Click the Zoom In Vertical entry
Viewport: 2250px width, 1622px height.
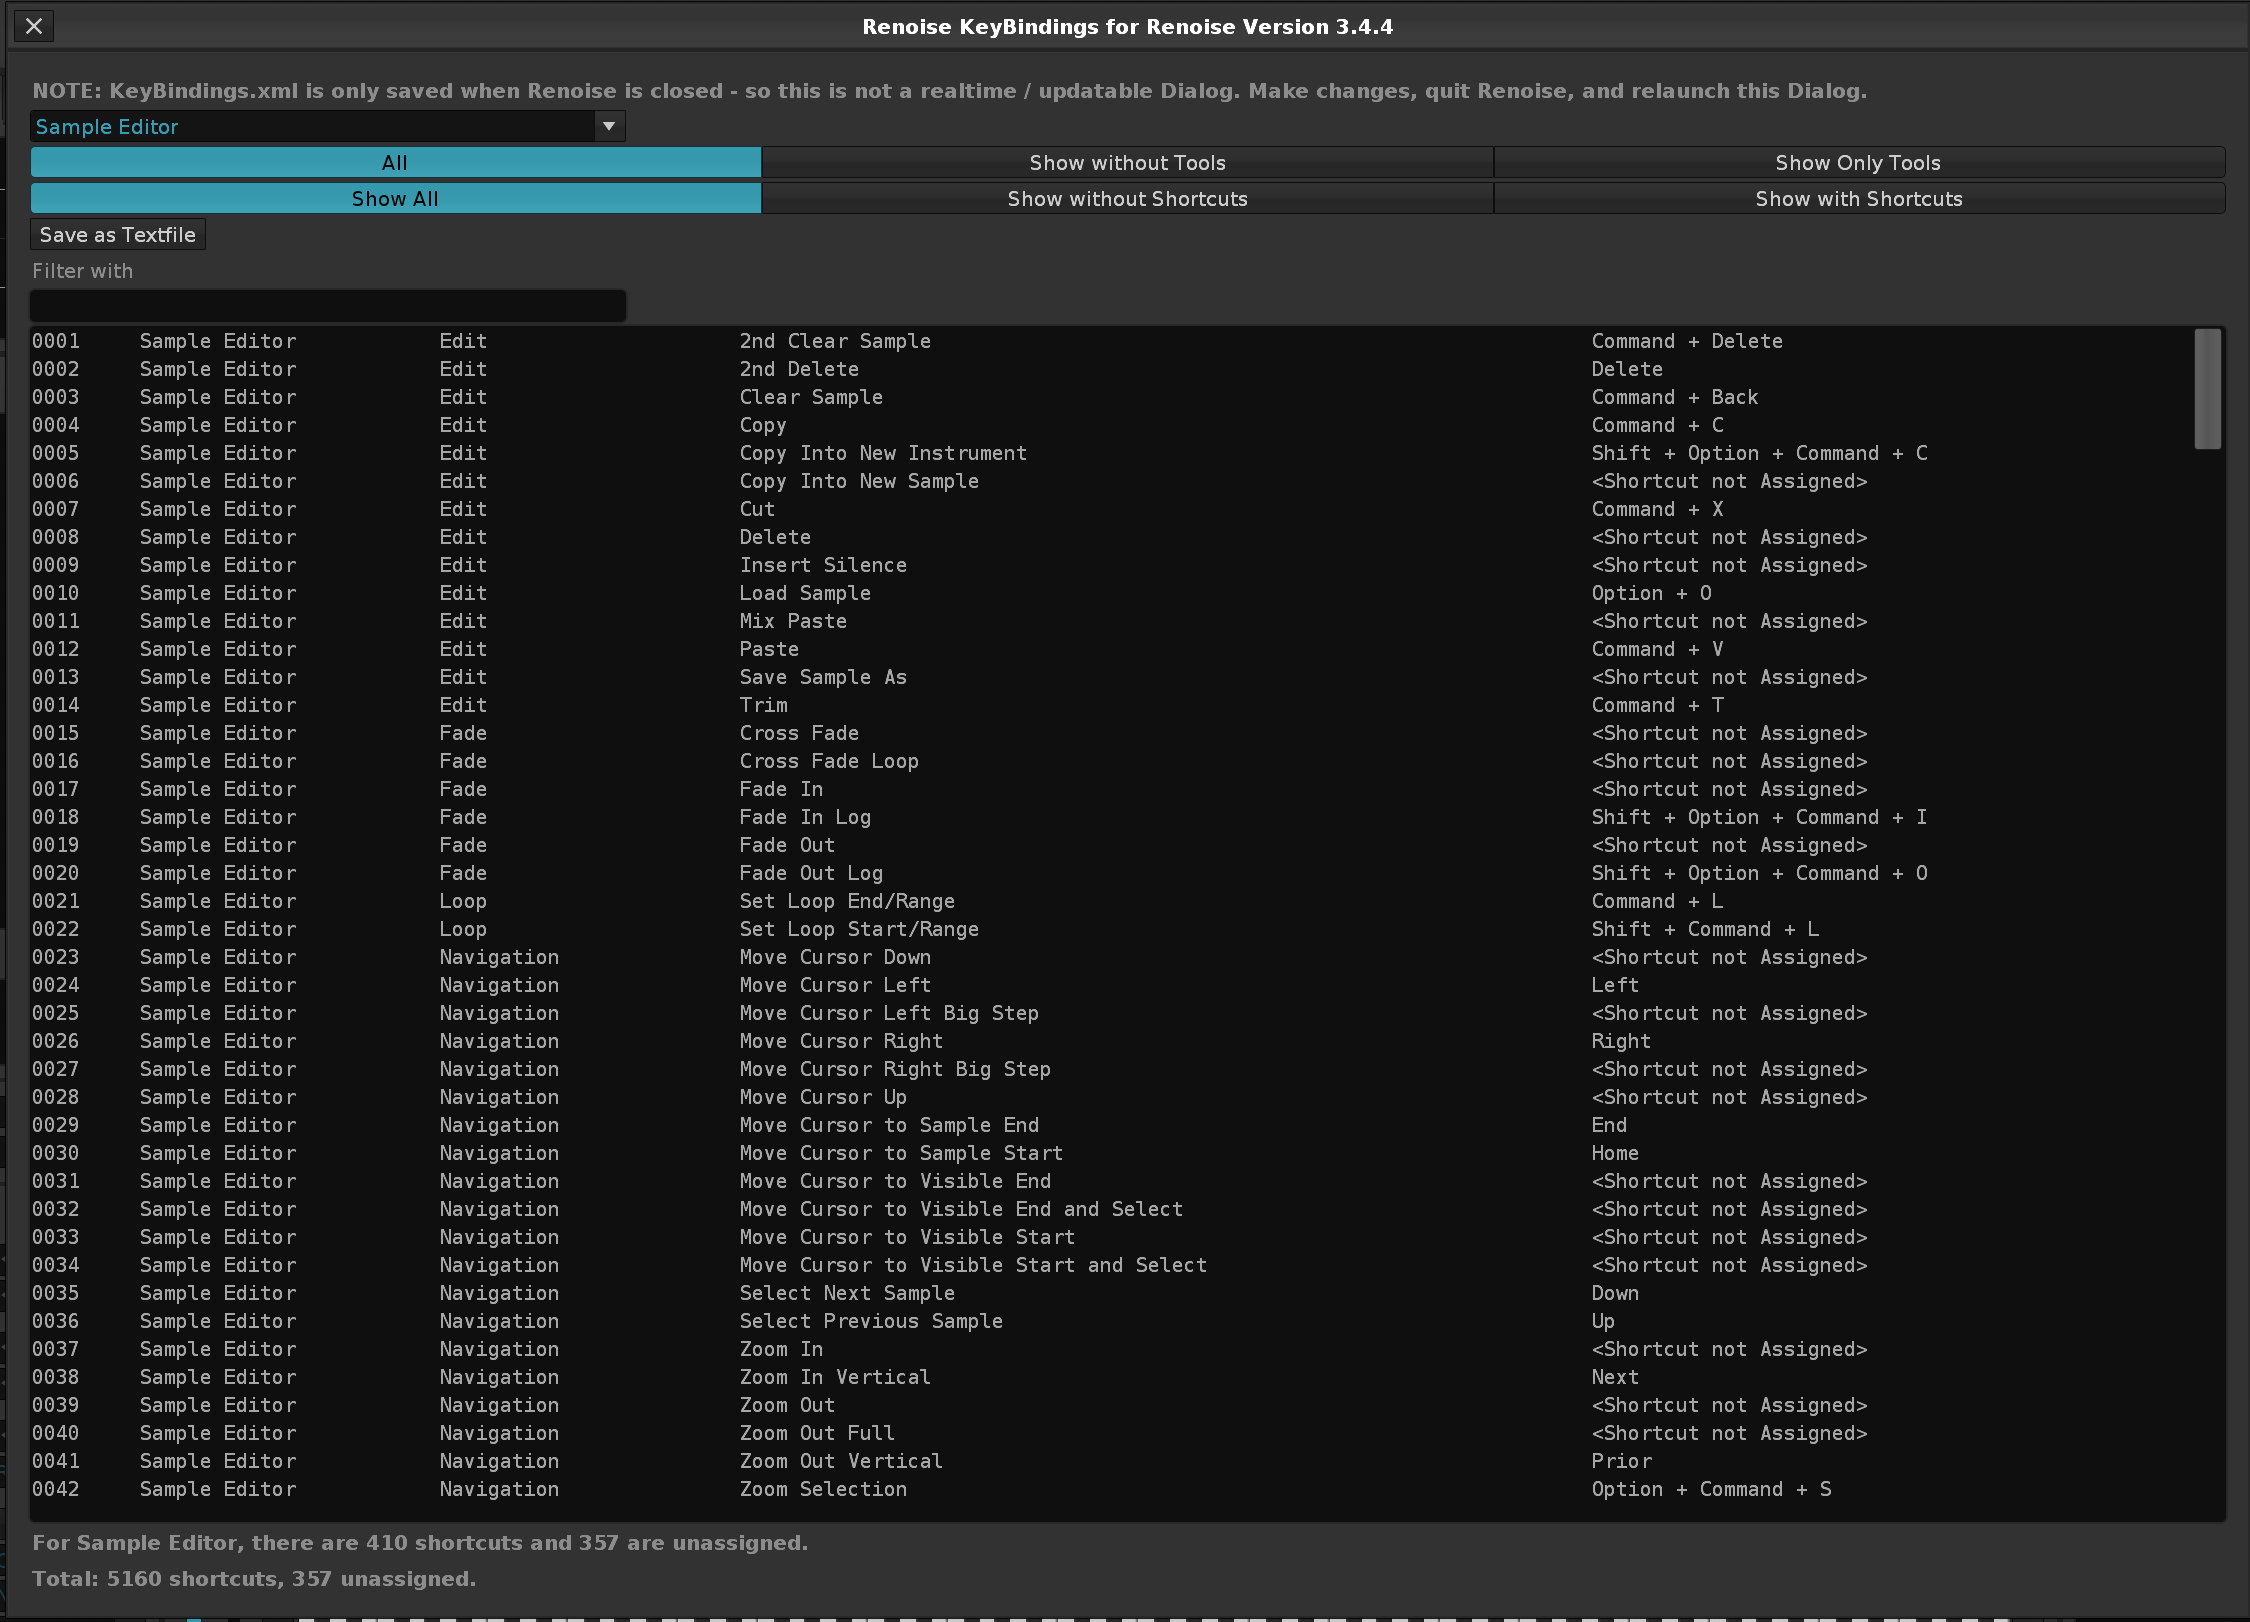(x=834, y=1377)
